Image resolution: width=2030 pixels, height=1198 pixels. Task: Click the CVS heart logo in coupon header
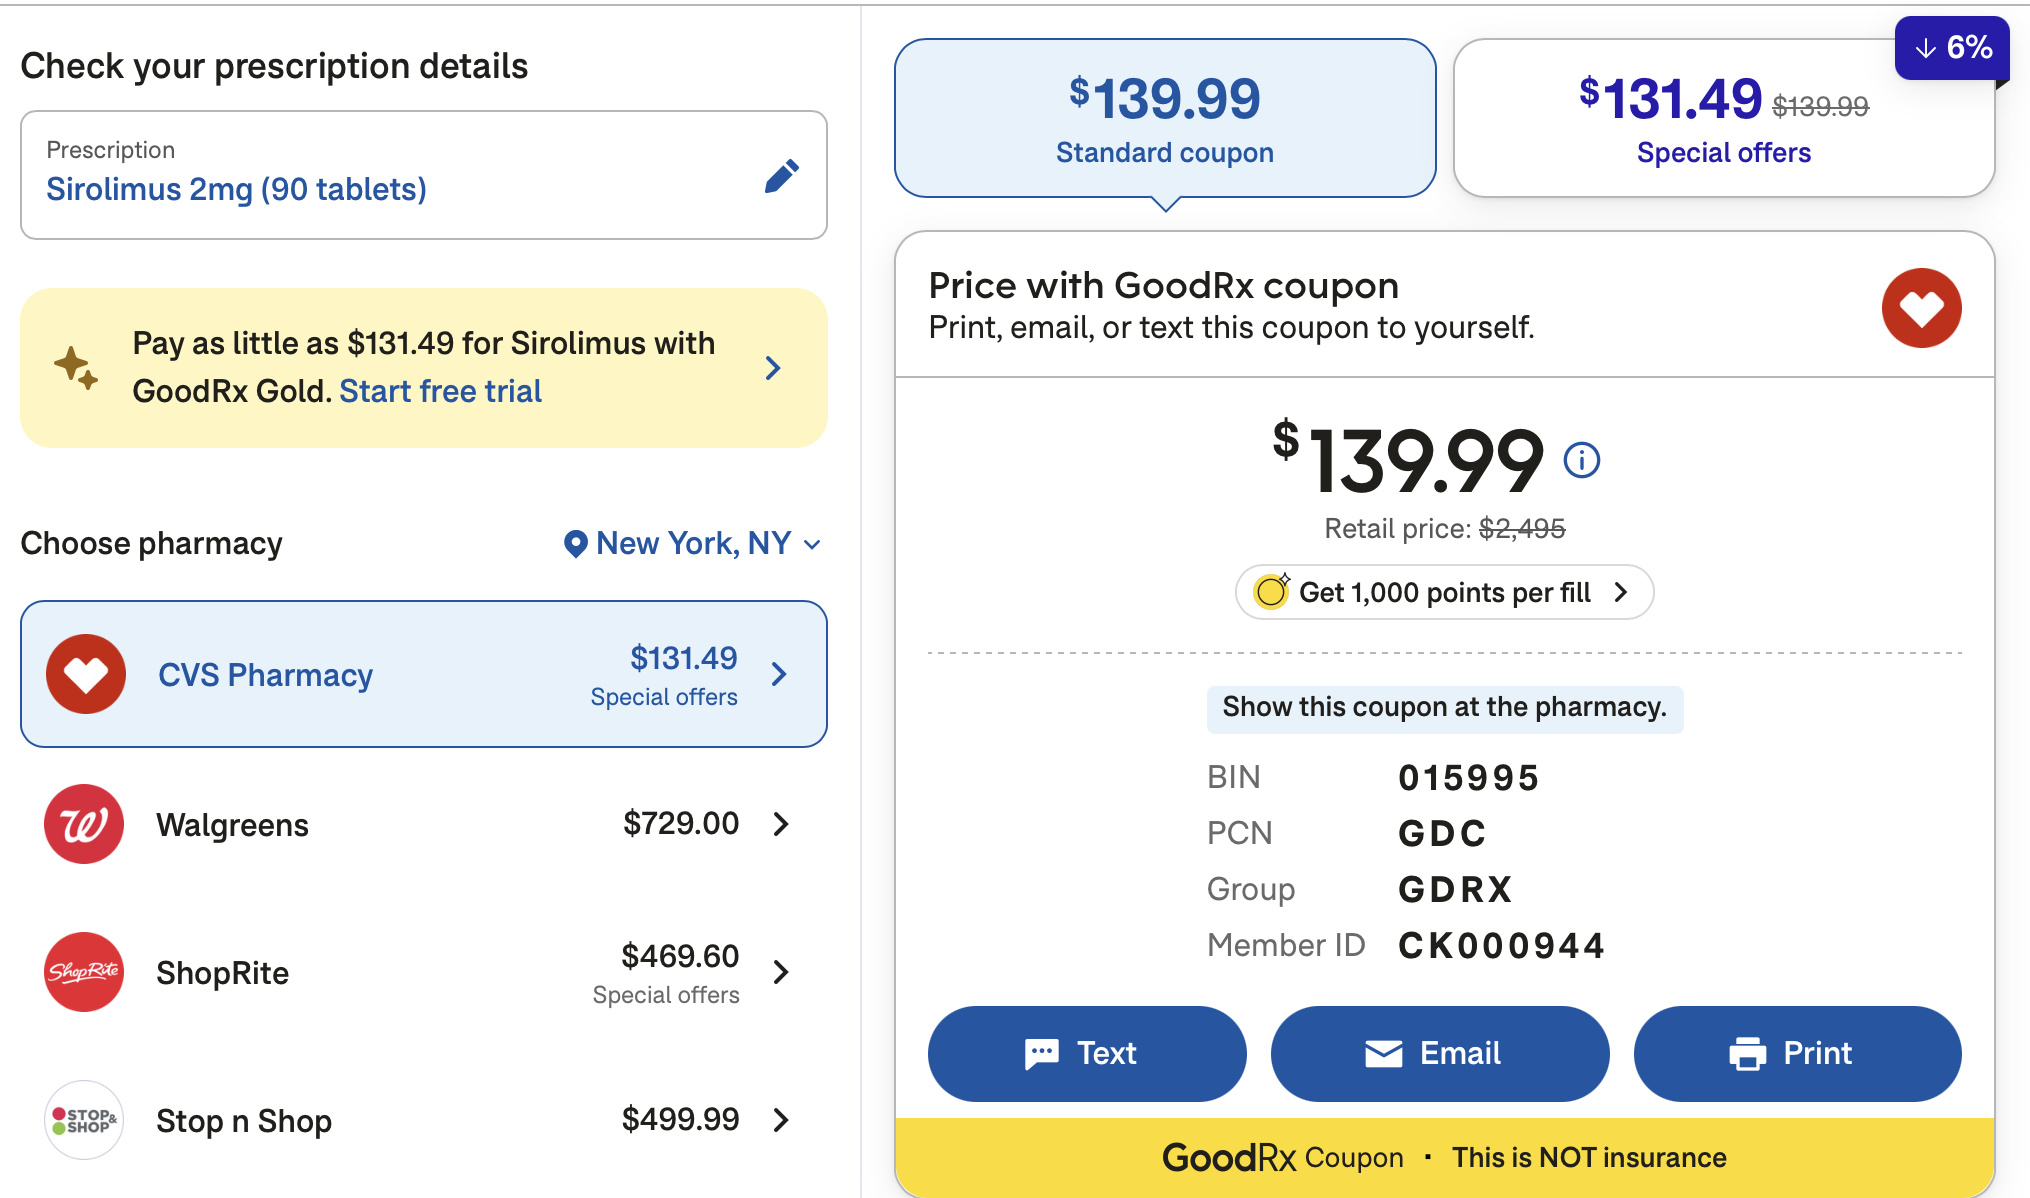click(1921, 308)
